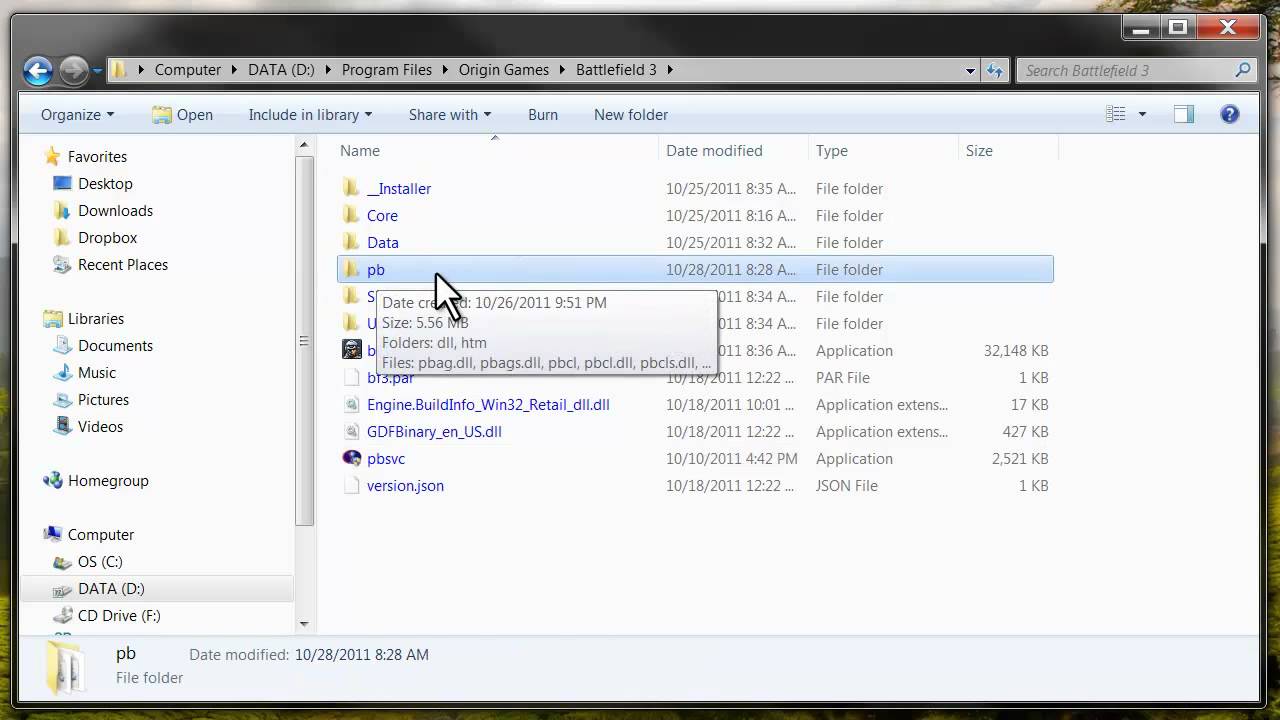Select the pb folder icon

coord(351,269)
